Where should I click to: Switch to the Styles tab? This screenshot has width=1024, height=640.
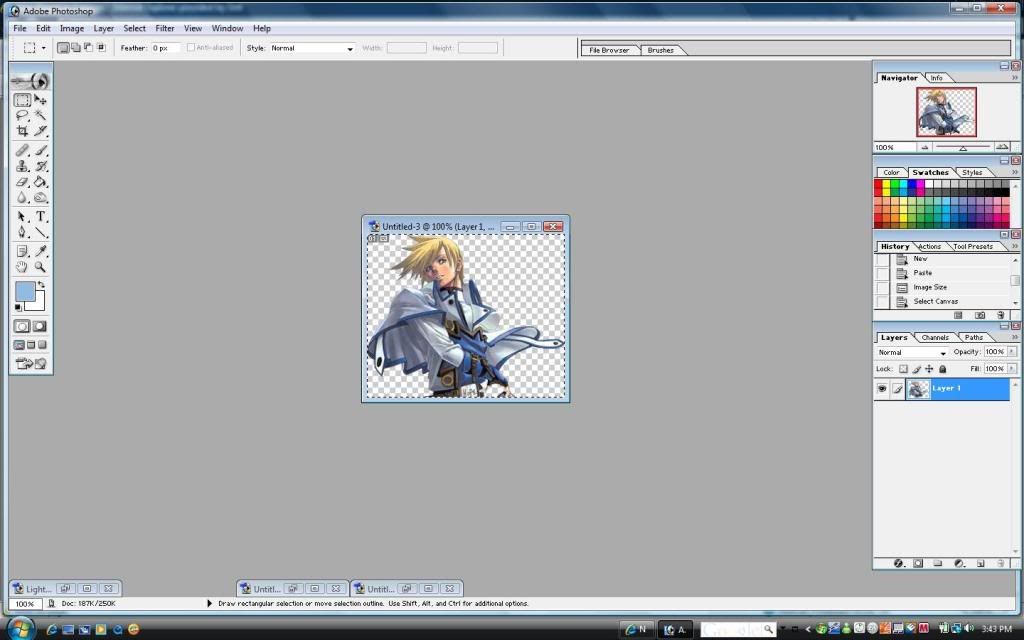(972, 172)
